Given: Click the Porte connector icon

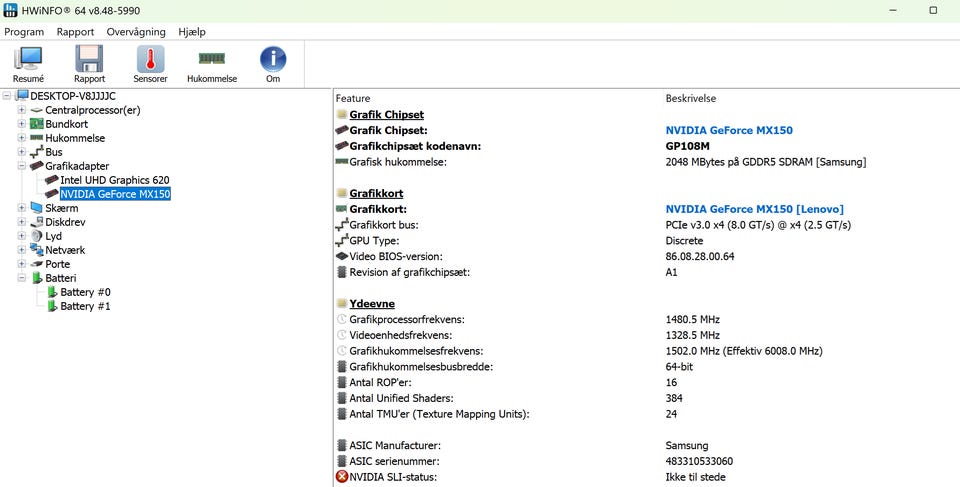Looking at the screenshot, I should pos(37,264).
